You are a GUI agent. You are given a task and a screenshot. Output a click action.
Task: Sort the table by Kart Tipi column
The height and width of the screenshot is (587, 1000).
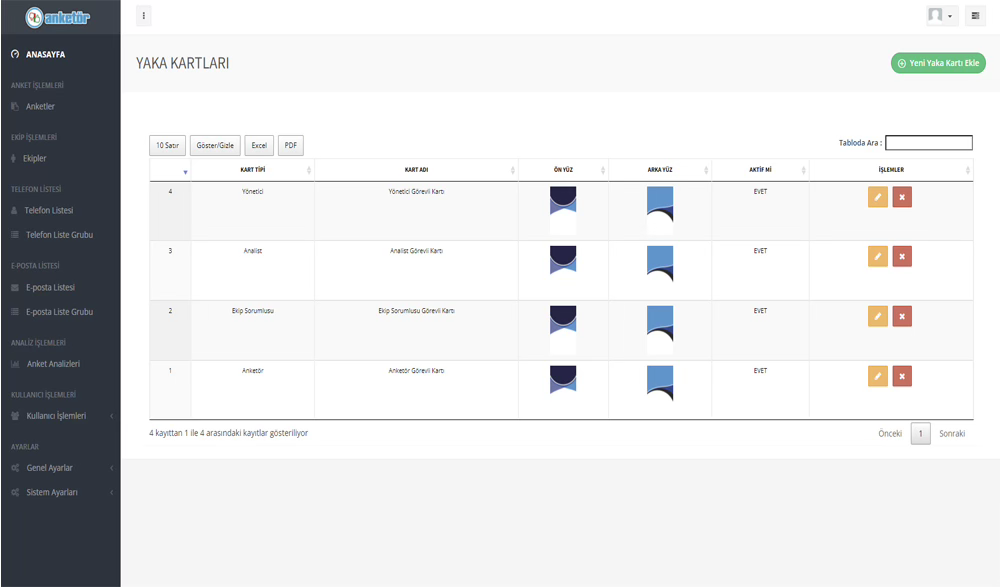click(x=253, y=171)
